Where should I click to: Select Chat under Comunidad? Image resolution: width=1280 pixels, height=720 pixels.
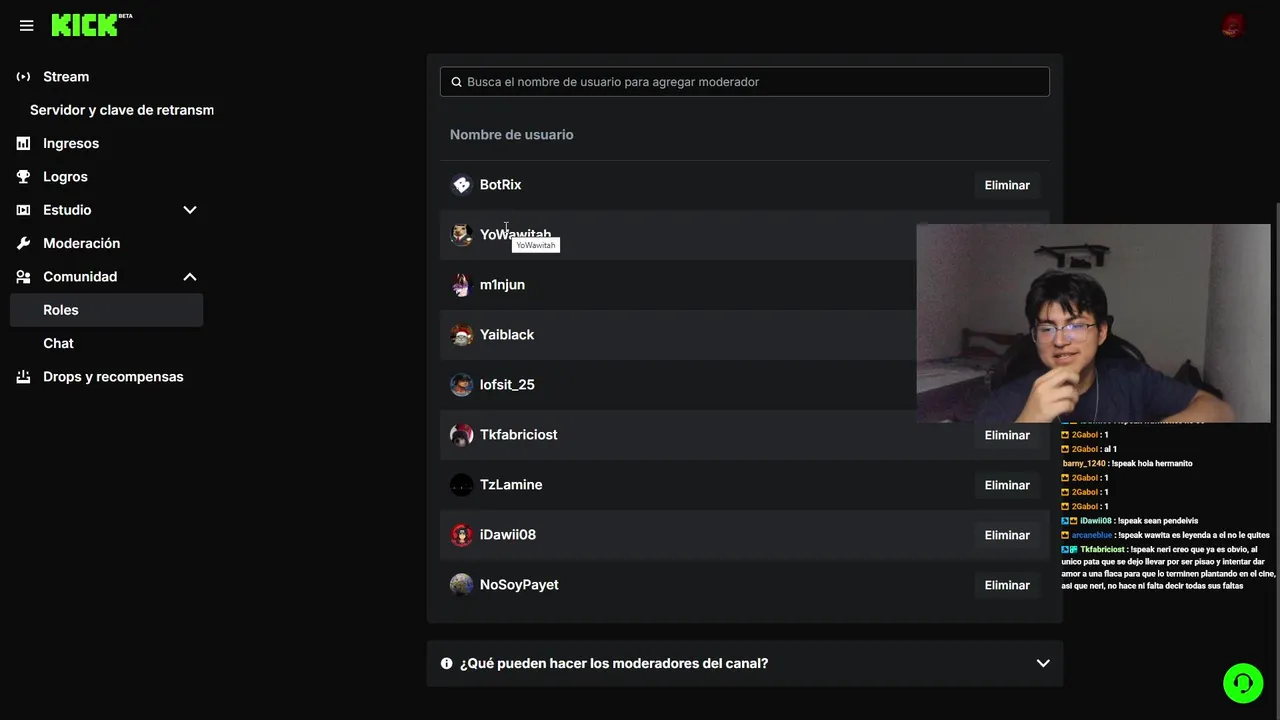pos(58,343)
